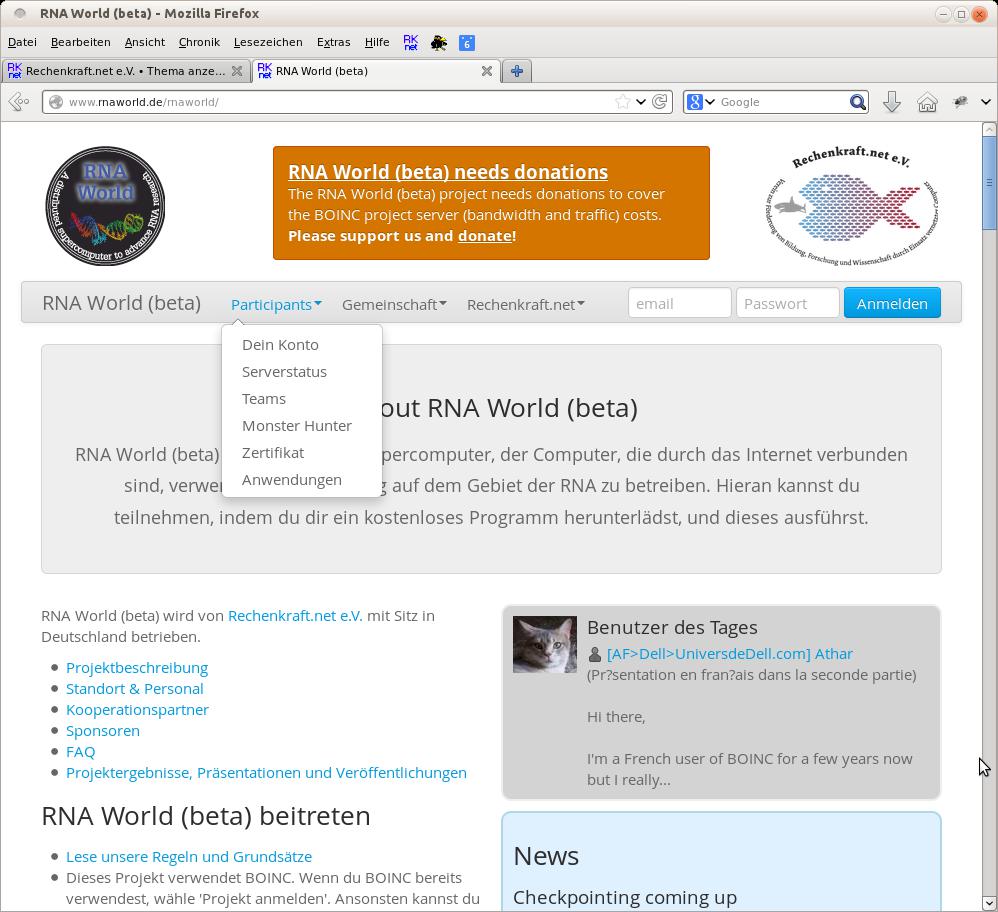
Task: Bookmark this page with the star icon
Action: coord(622,102)
